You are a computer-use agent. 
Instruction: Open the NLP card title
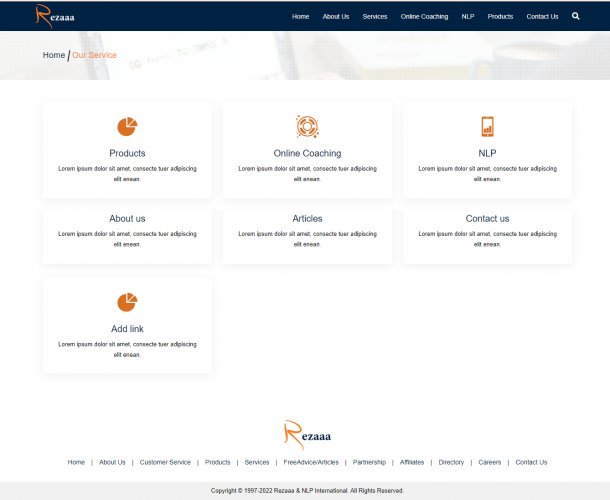click(487, 153)
